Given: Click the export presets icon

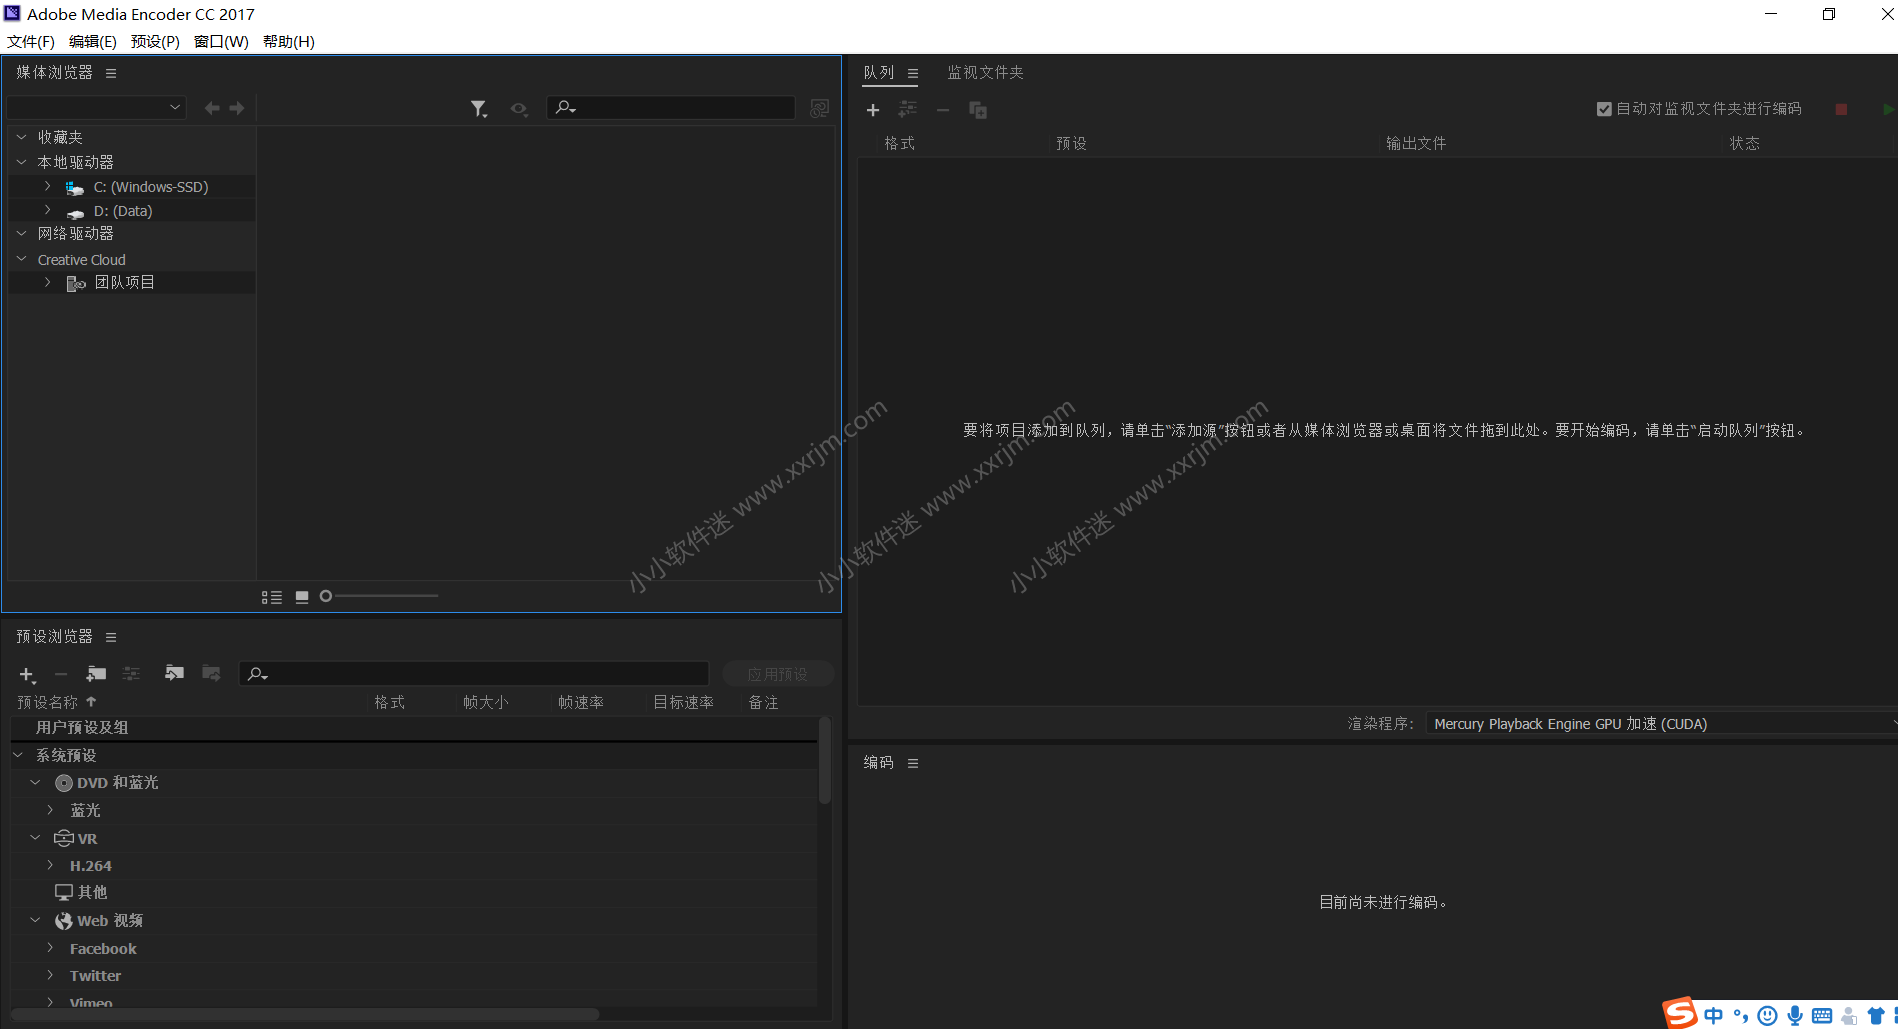Looking at the screenshot, I should coord(211,673).
